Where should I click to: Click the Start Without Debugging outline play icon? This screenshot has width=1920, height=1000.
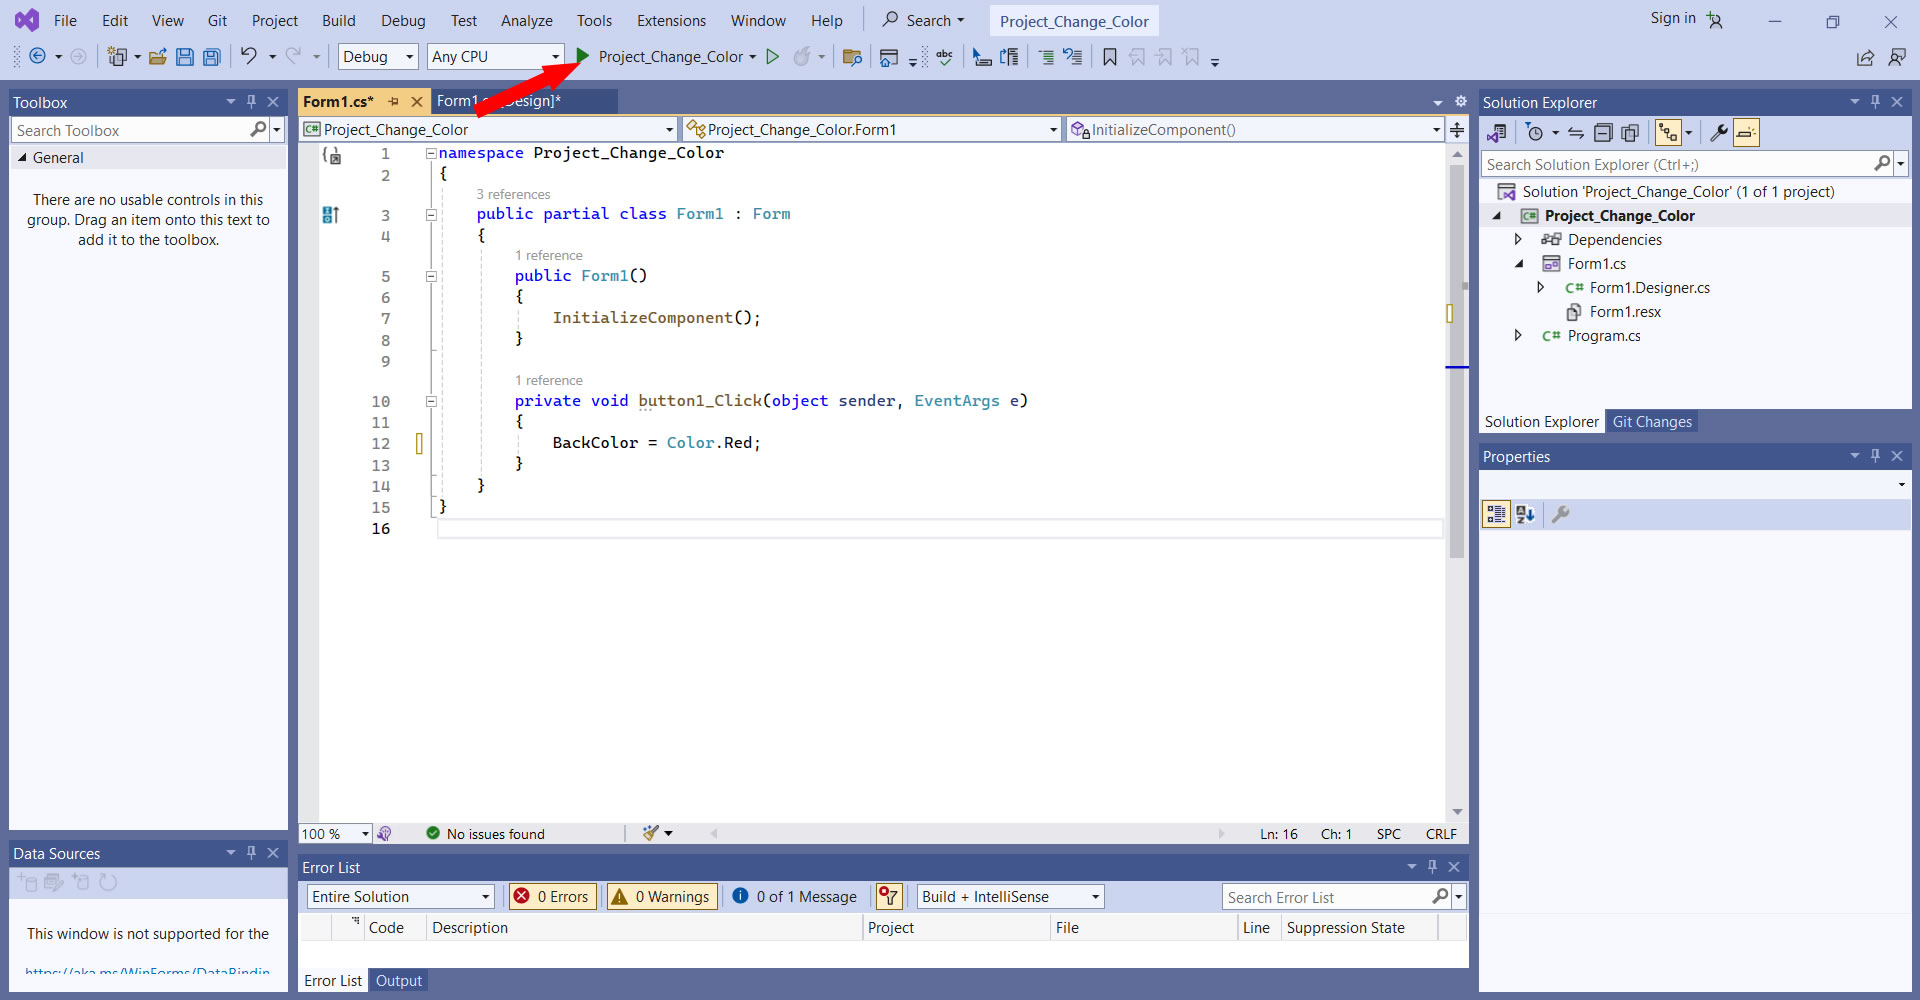(x=772, y=57)
